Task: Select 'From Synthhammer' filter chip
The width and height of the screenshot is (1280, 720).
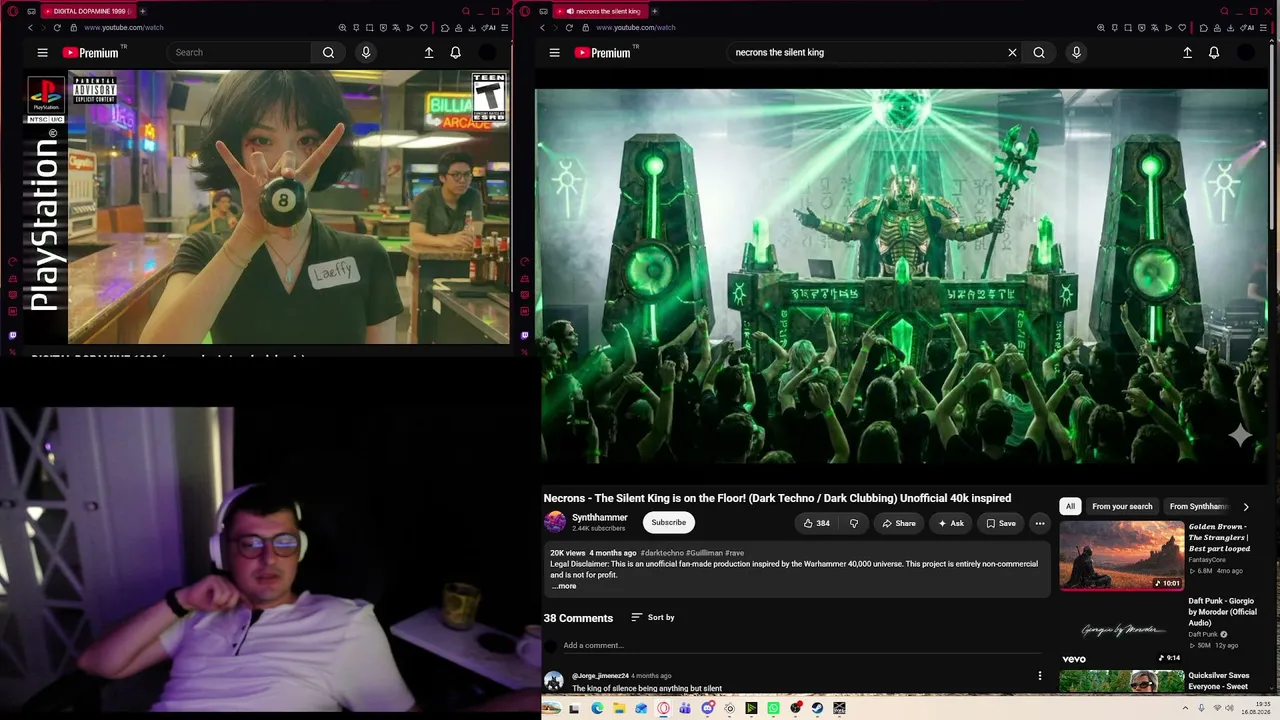Action: tap(1198, 507)
